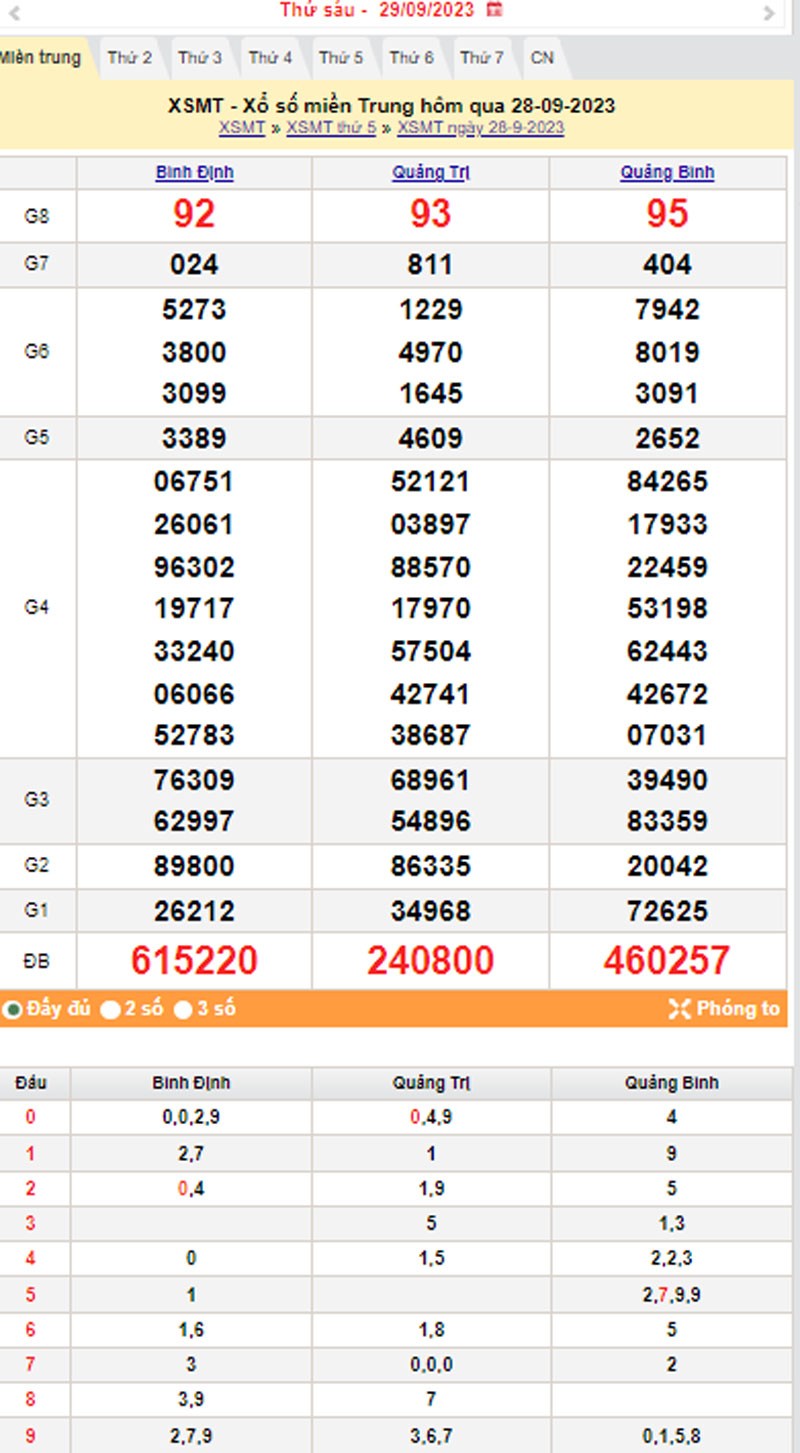Click the XSMT breadcrumb link
This screenshot has width=800, height=1453.
[x=242, y=128]
